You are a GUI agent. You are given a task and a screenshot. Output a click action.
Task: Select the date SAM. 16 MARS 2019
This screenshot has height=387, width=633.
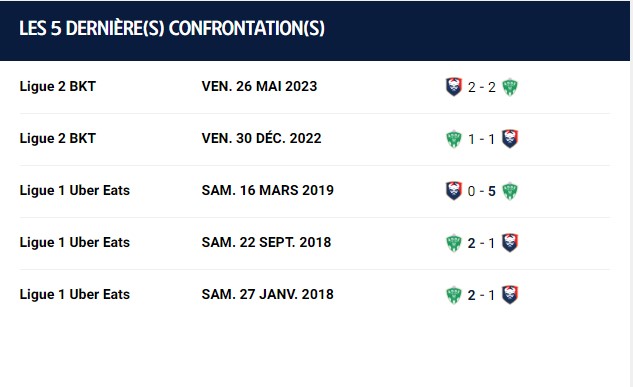pyautogui.click(x=268, y=190)
